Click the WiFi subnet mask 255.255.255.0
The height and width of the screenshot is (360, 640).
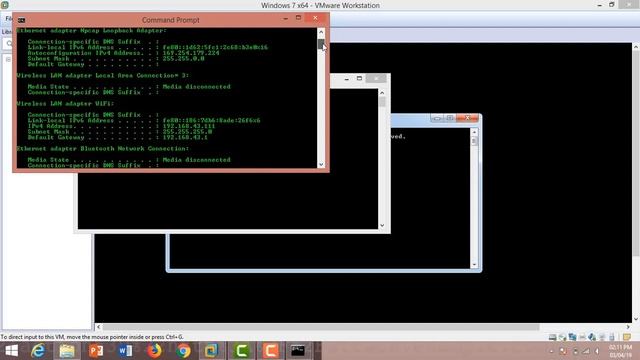coord(187,132)
